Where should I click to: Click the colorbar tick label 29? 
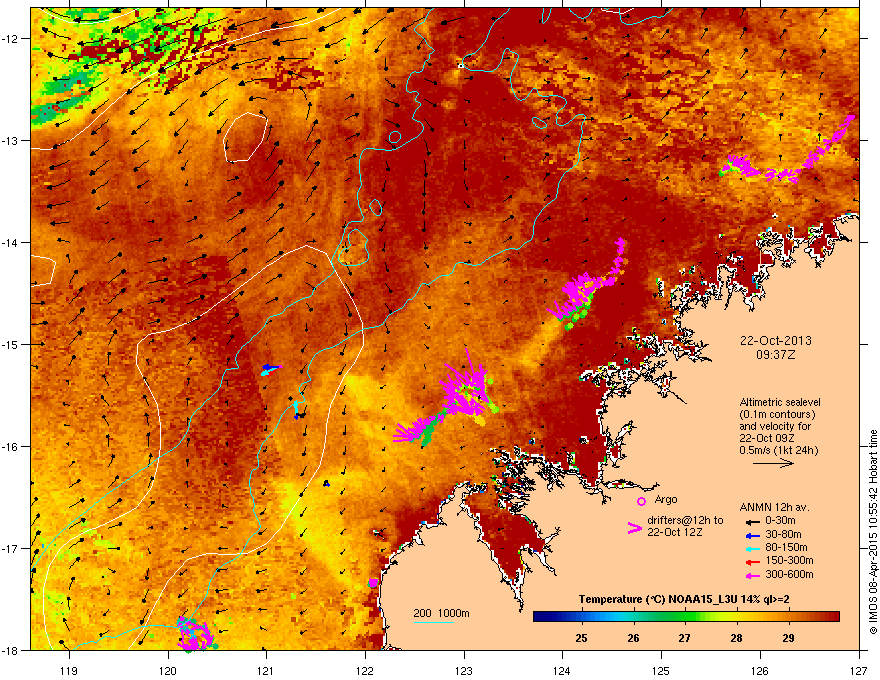[789, 638]
